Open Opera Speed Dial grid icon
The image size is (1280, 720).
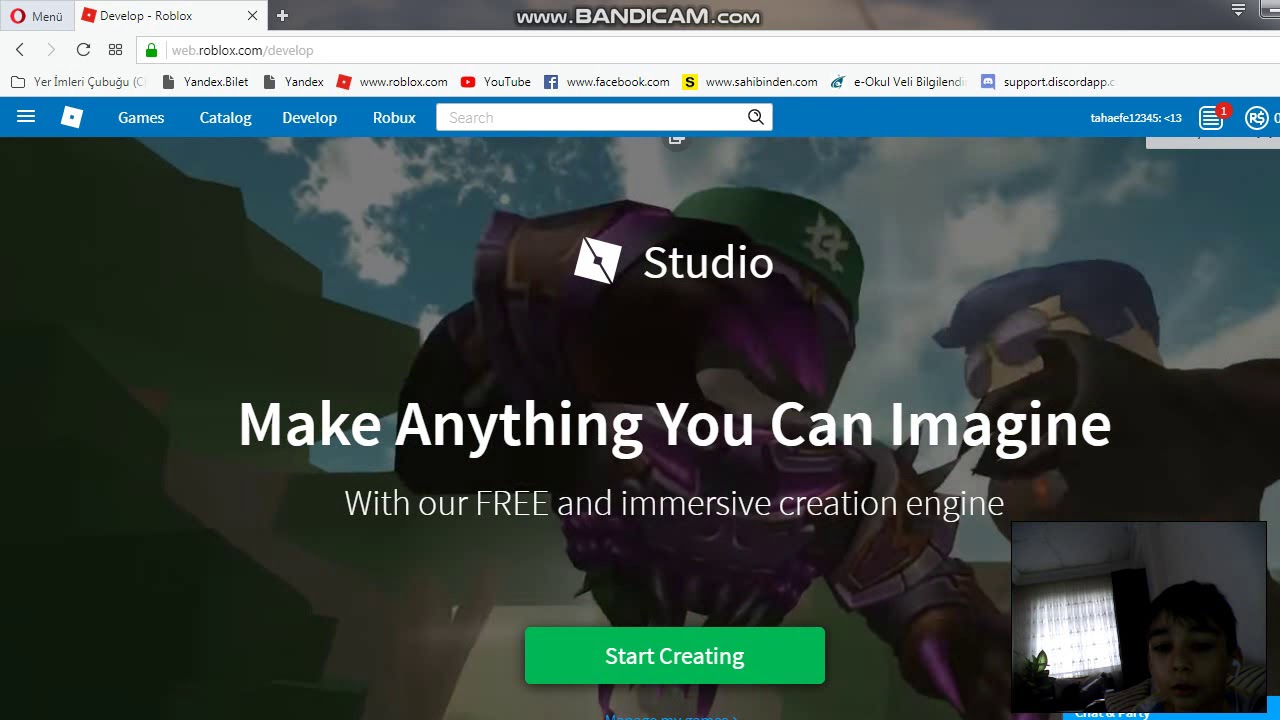115,50
